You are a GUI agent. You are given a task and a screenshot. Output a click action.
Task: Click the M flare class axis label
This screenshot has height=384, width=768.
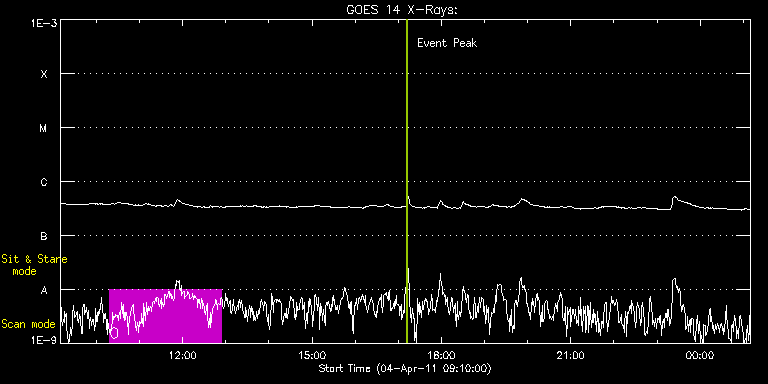pyautogui.click(x=45, y=128)
